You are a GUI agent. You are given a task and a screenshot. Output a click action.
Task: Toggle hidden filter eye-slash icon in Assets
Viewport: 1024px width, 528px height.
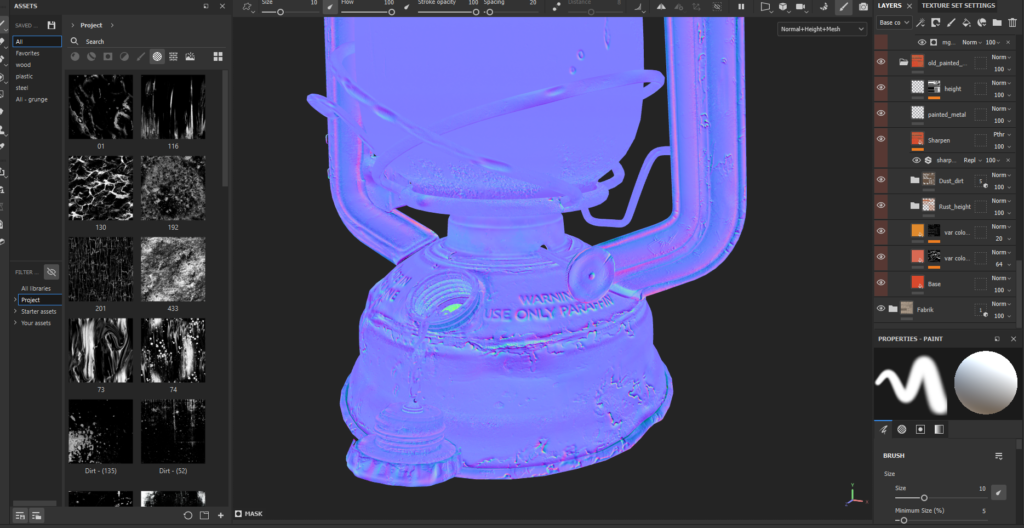point(52,271)
